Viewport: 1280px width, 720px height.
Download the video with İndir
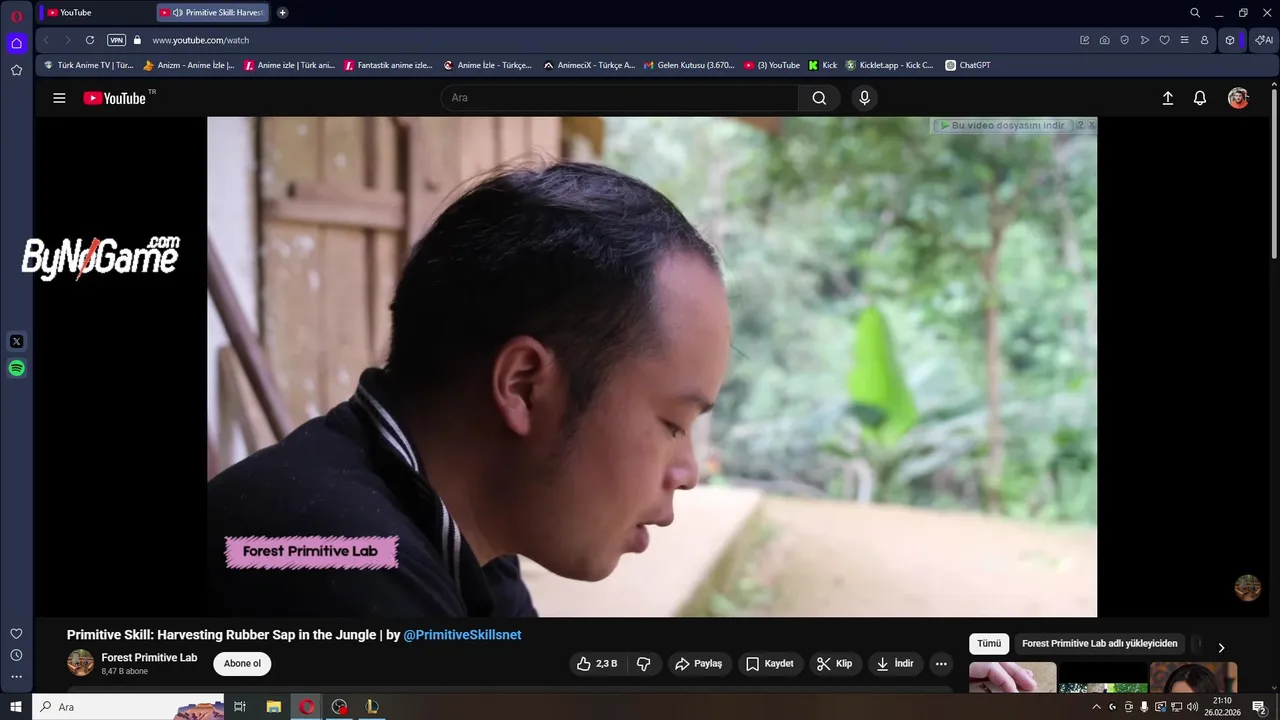pyautogui.click(x=895, y=664)
